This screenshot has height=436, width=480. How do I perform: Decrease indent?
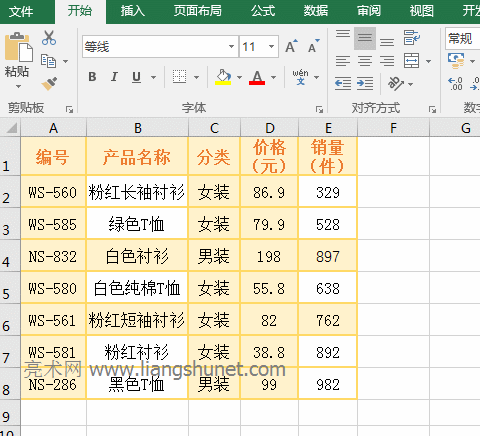(x=343, y=83)
